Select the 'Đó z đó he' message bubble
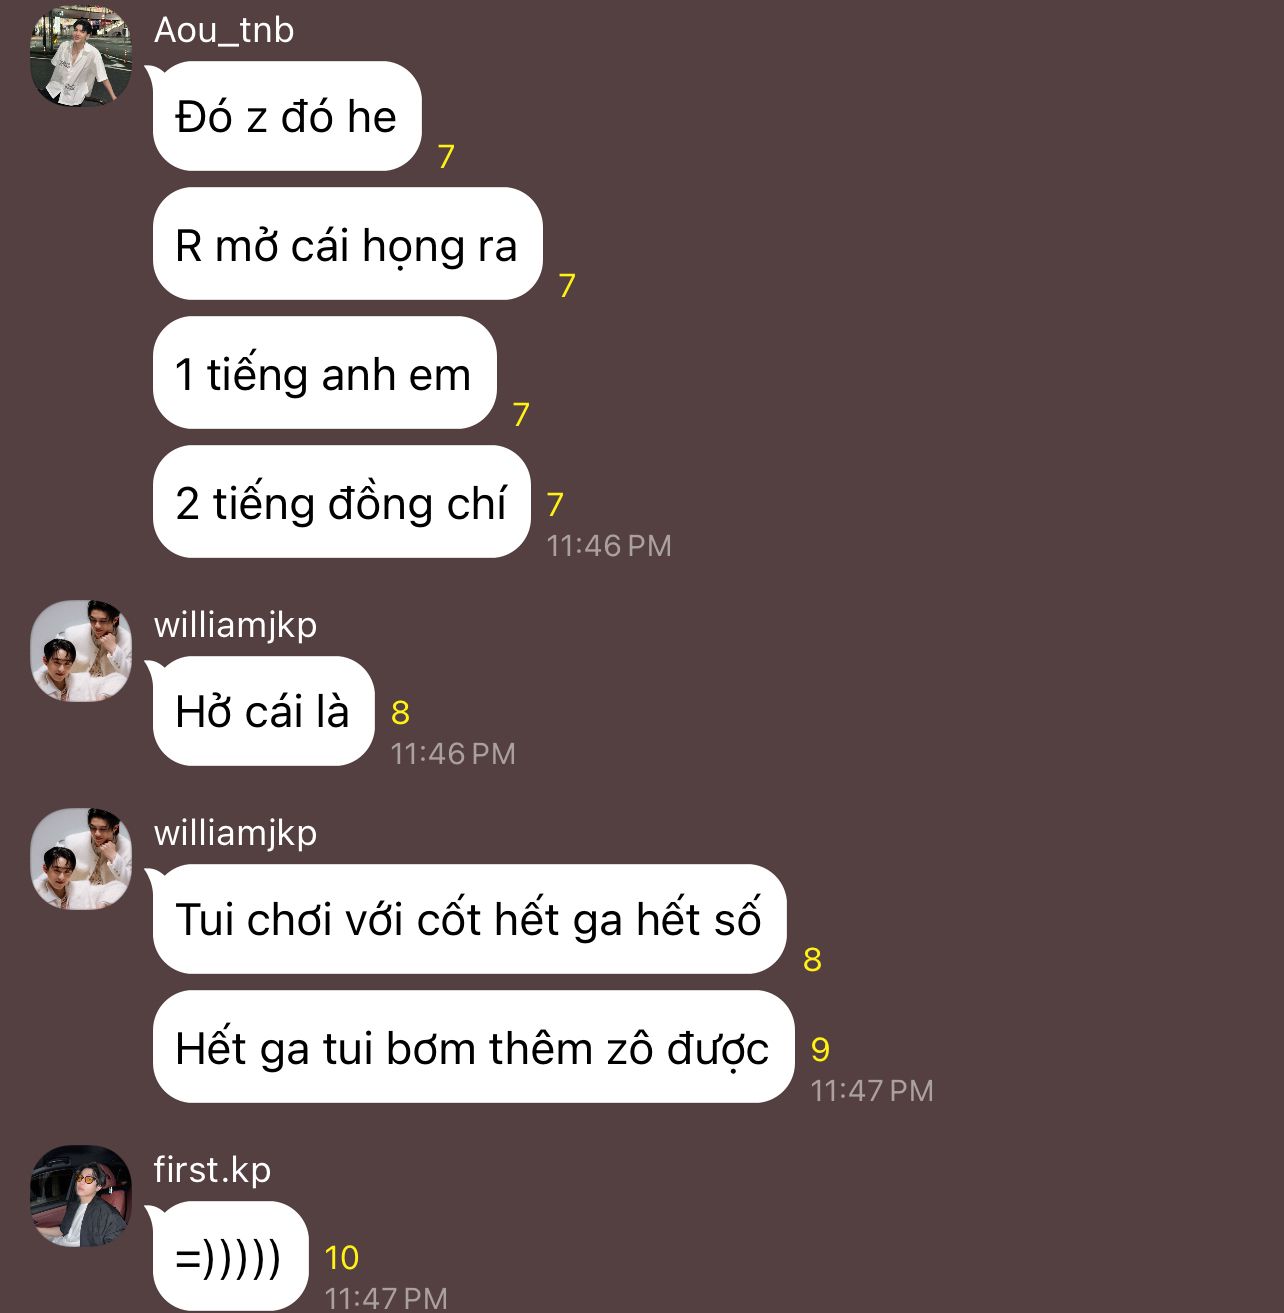Viewport: 1284px width, 1313px height. click(286, 116)
